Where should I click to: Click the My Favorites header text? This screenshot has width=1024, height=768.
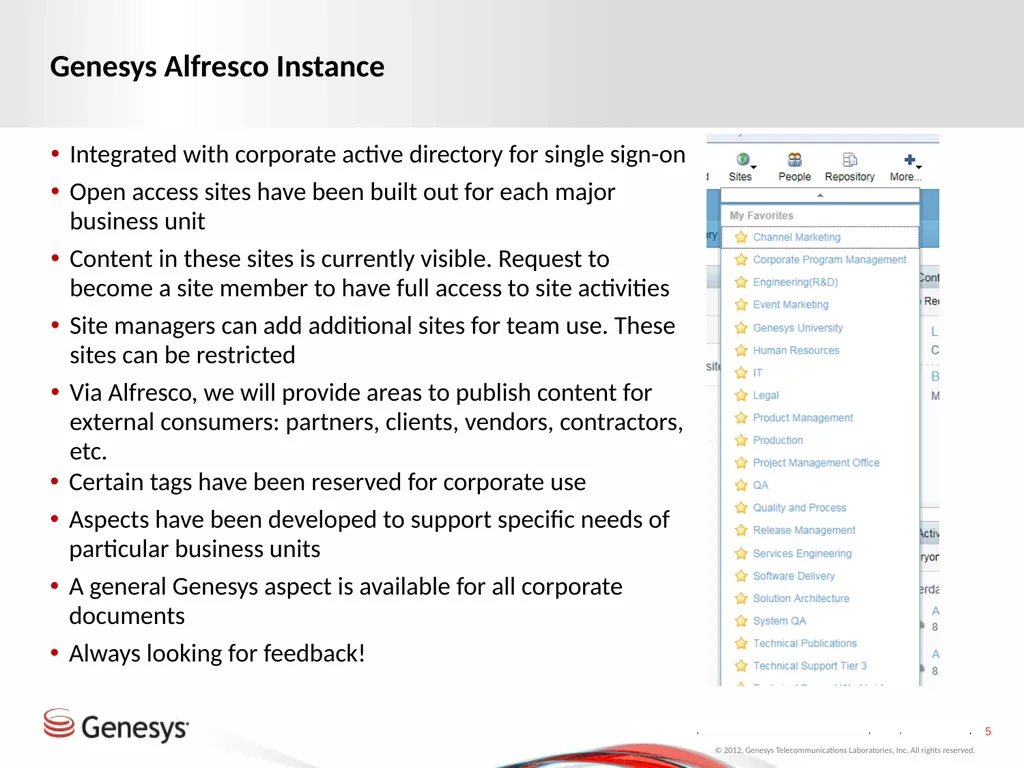point(761,216)
